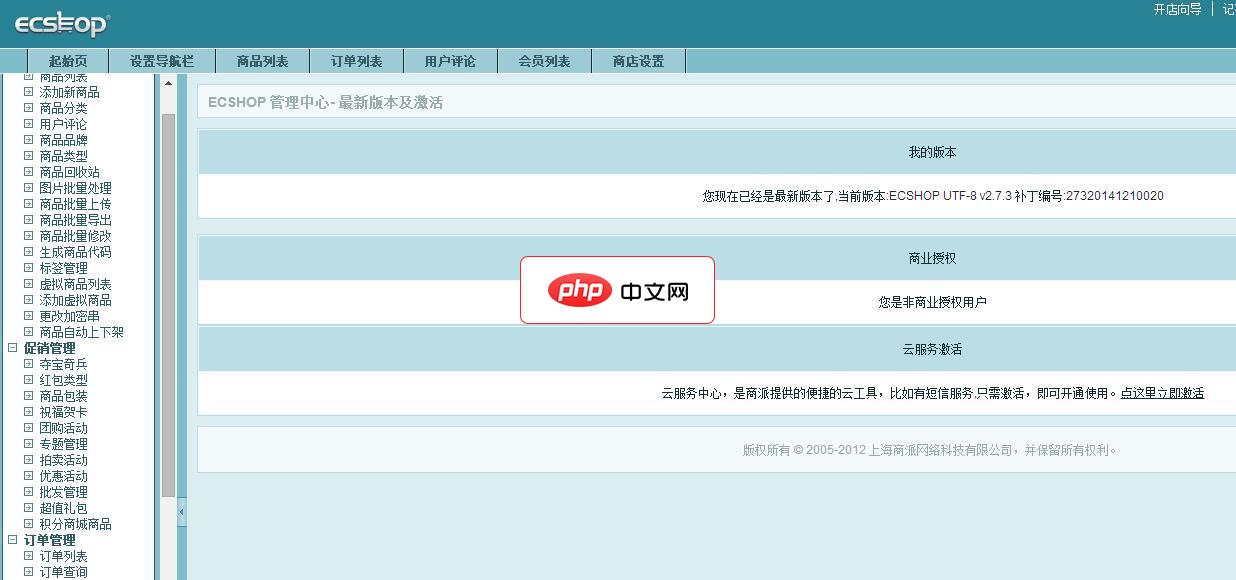This screenshot has height=580, width=1236.
Task: Select 订单列表 under 订单管理
Action: (64, 556)
